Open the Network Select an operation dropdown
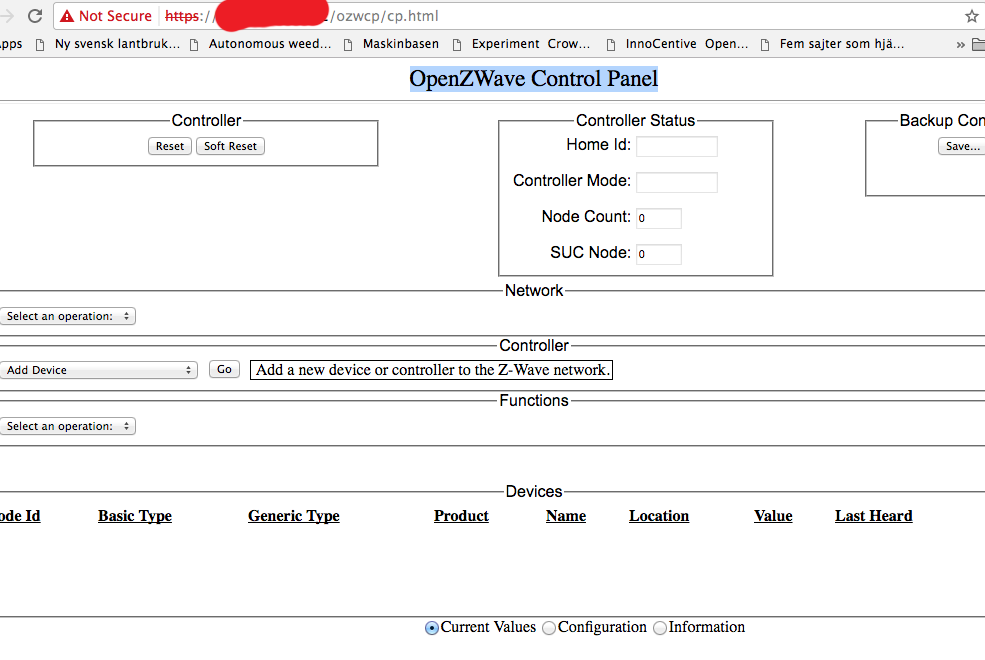Screen dimensions: 985x660 pyautogui.click(x=68, y=316)
